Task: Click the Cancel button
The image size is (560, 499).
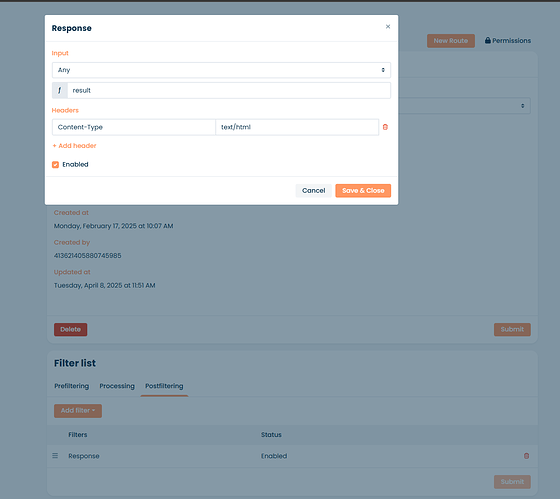Action: click(x=314, y=190)
